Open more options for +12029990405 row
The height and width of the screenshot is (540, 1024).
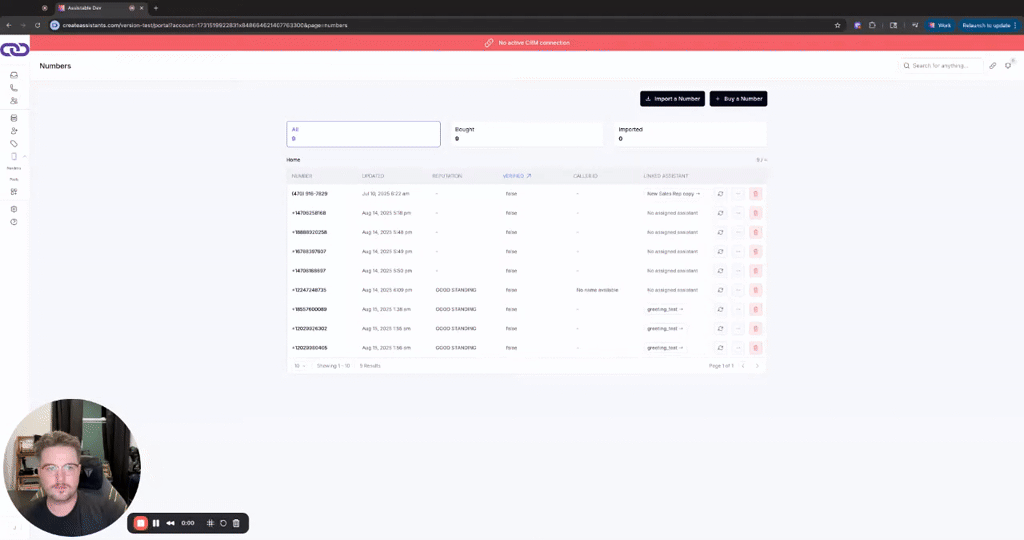(738, 348)
